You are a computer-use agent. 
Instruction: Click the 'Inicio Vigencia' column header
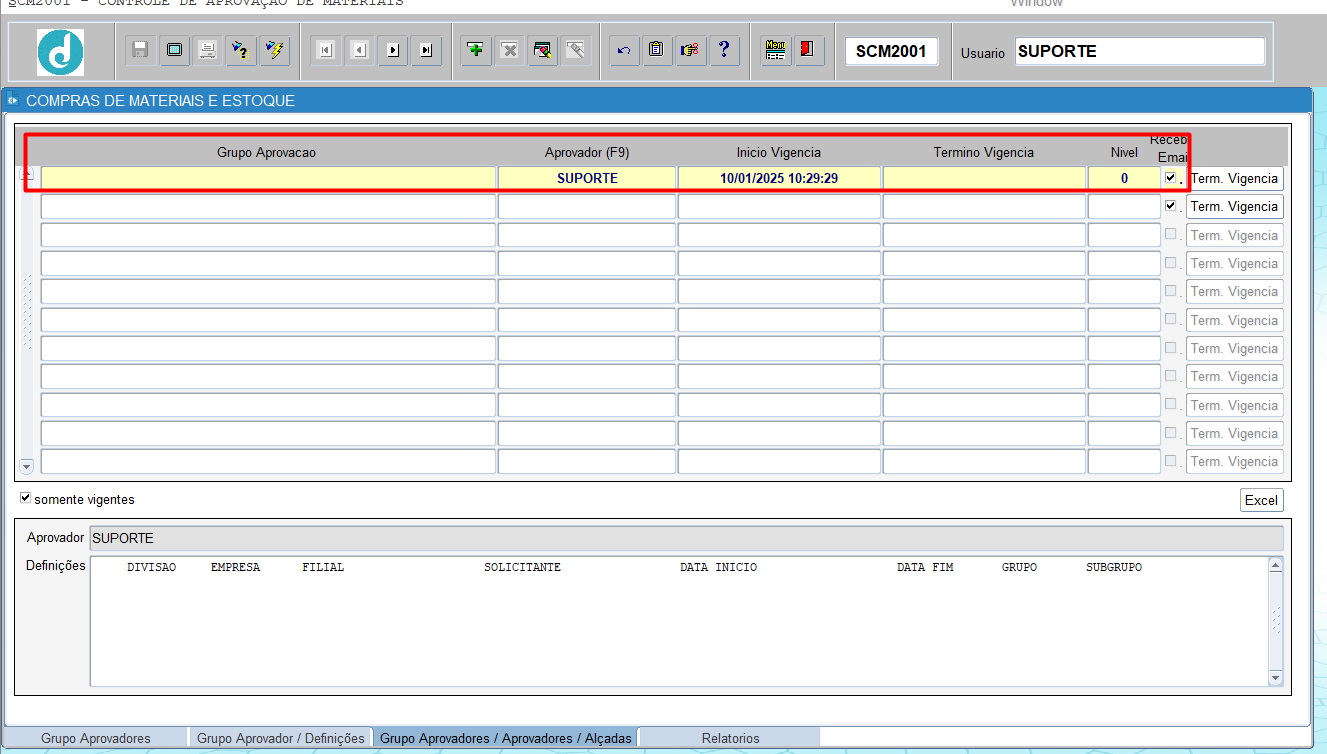pos(779,152)
